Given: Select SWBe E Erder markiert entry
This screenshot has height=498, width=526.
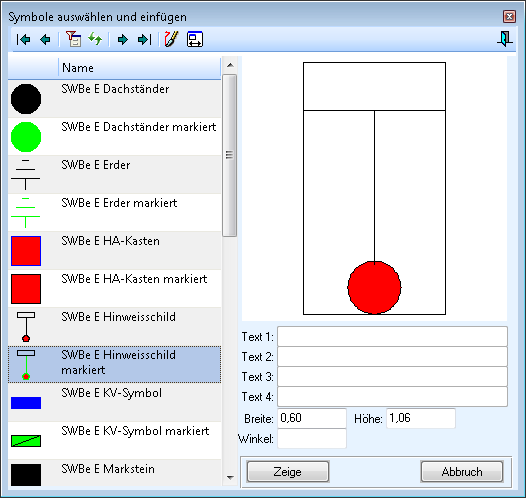Looking at the screenshot, I should click(114, 212).
